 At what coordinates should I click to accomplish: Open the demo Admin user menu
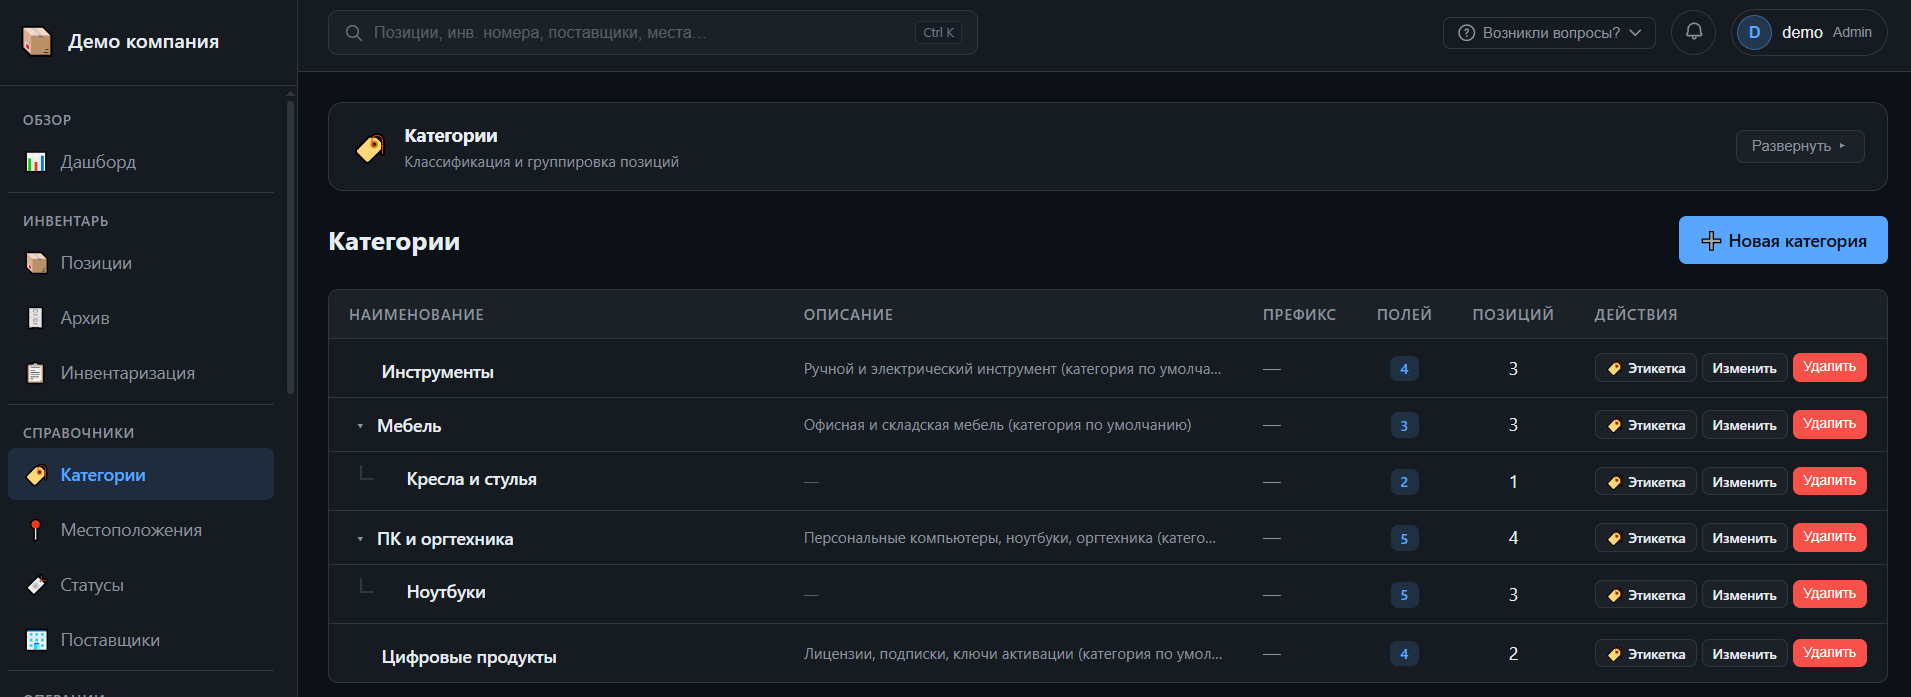coord(1808,32)
